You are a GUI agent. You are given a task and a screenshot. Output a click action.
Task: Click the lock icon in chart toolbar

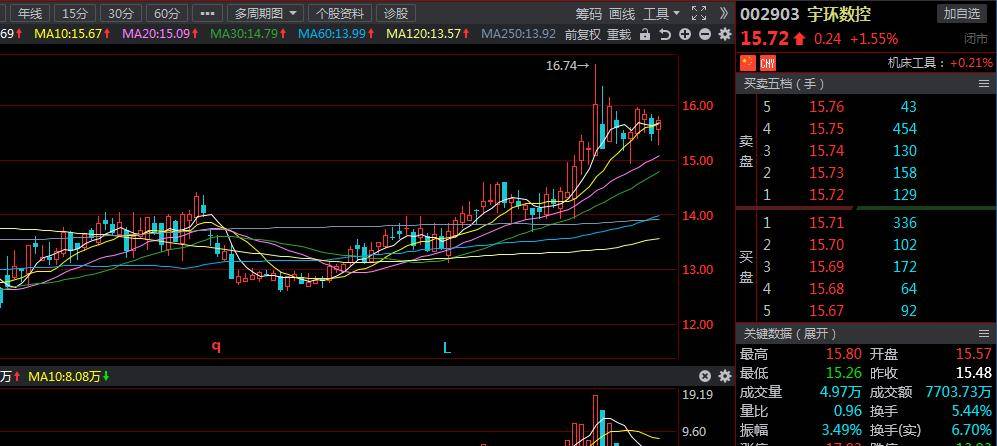click(646, 35)
